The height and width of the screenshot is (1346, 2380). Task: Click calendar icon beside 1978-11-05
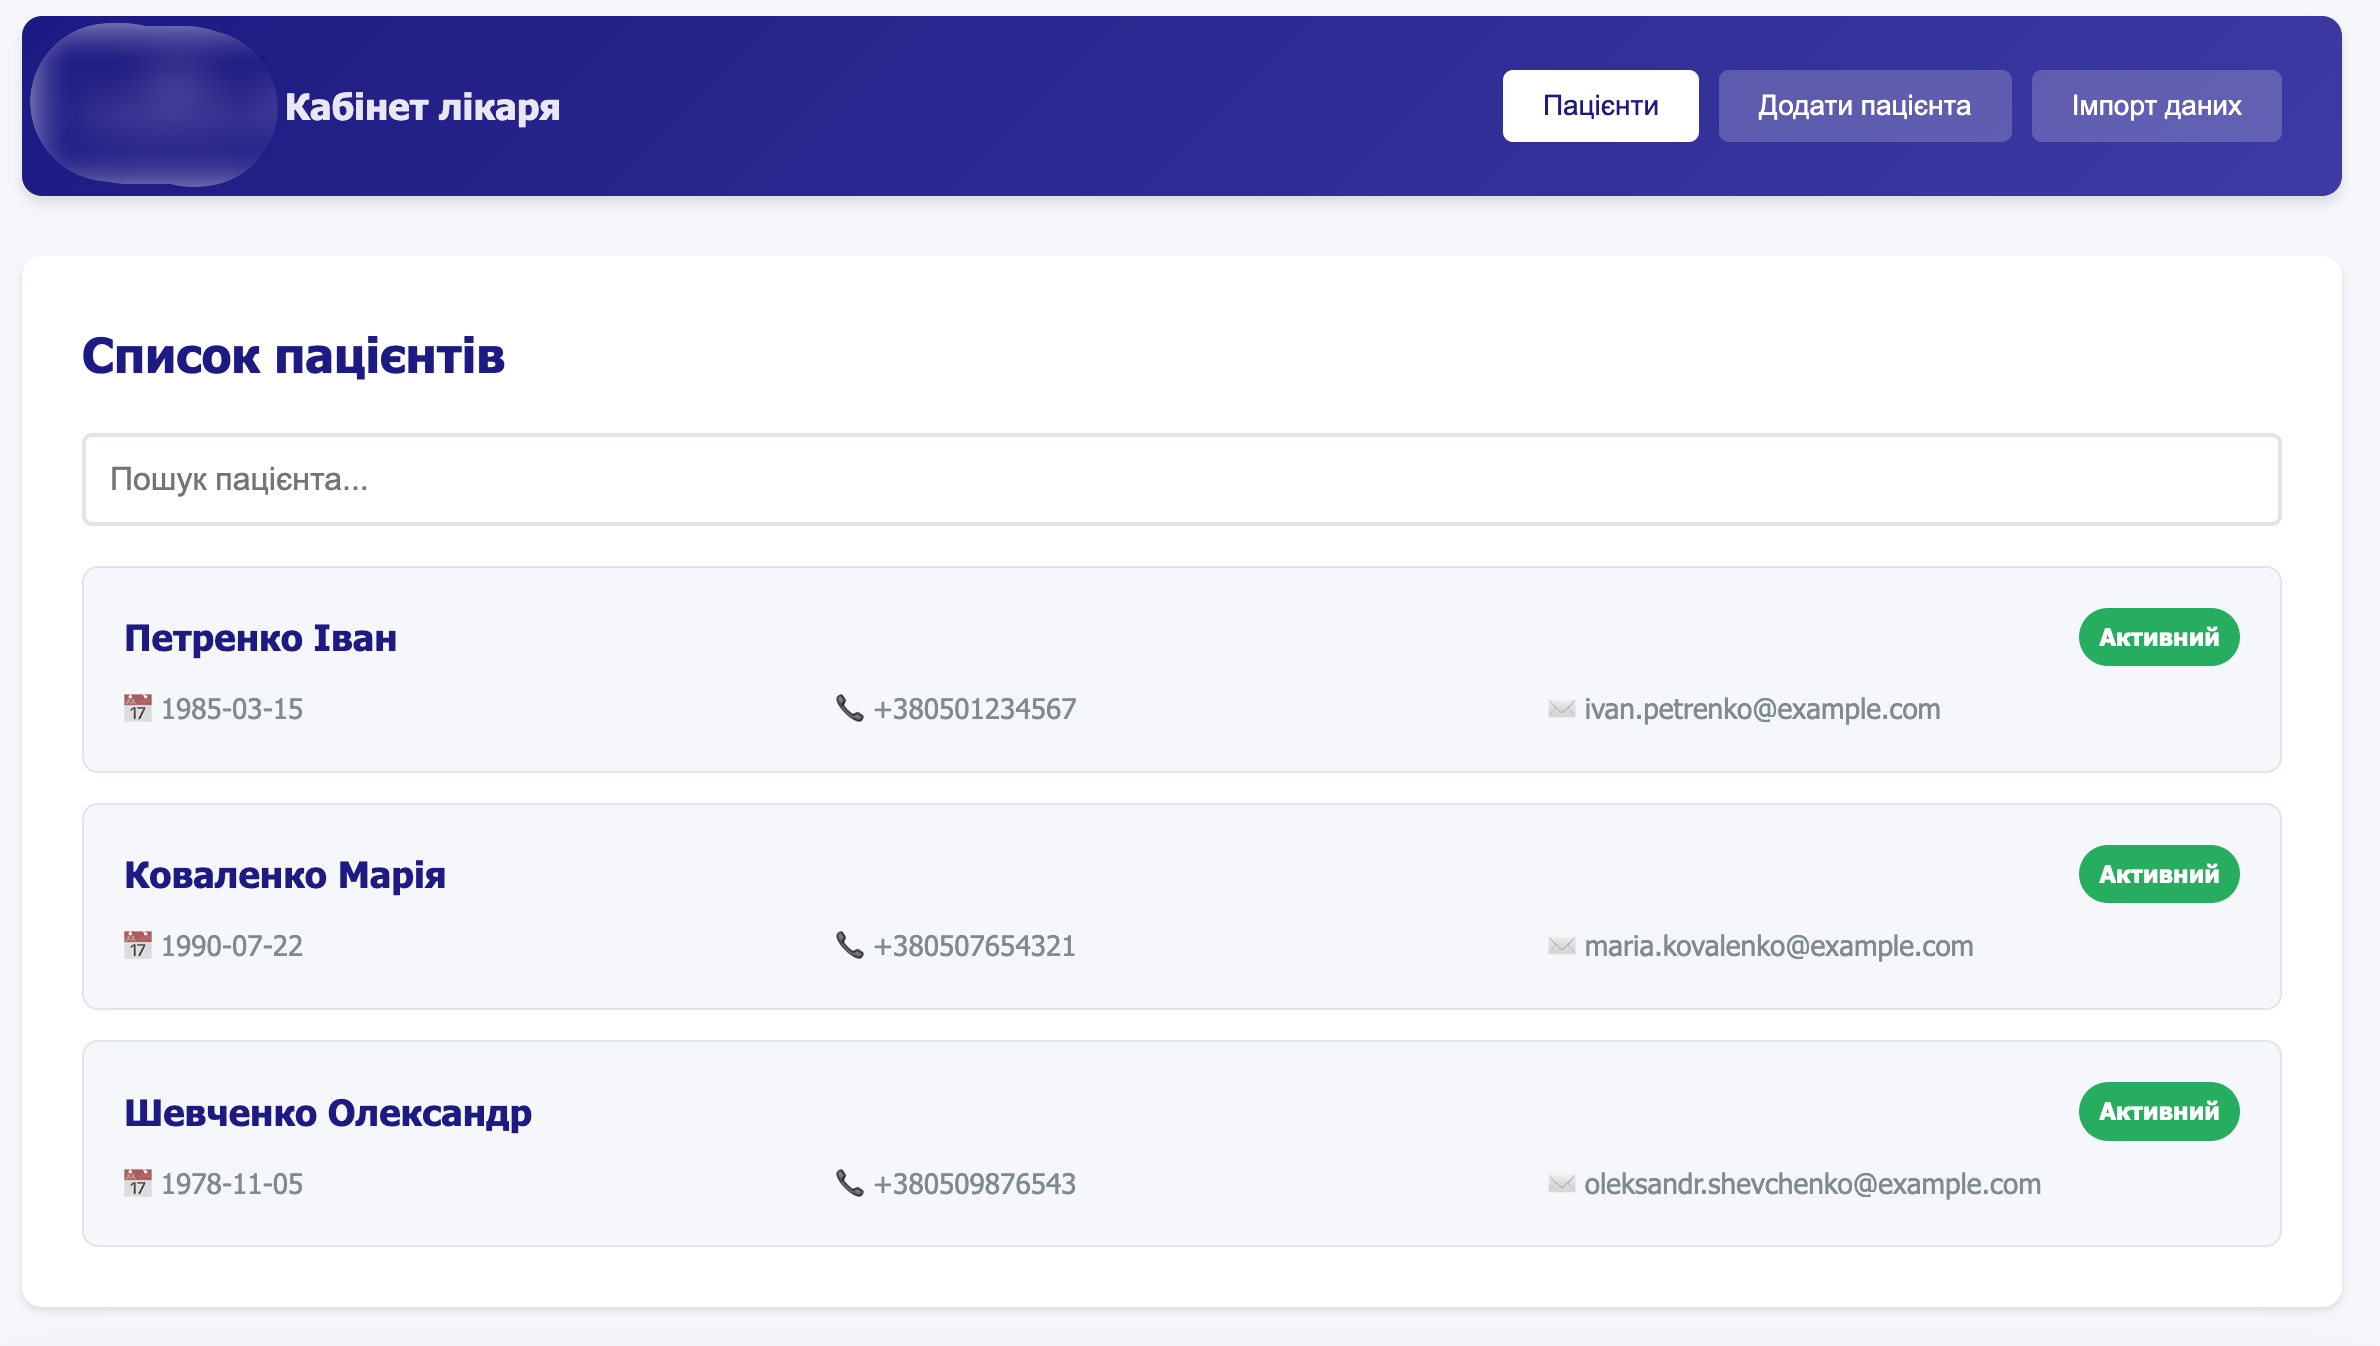point(137,1183)
